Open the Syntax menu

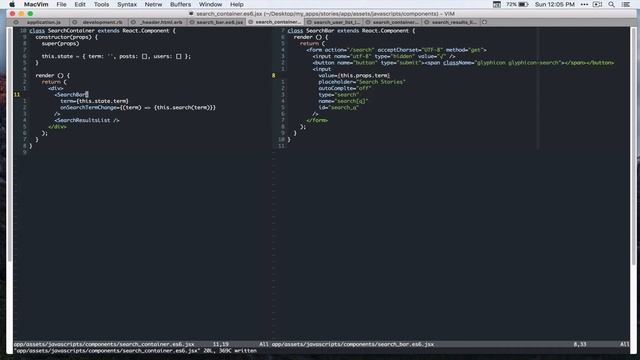coord(127,4)
